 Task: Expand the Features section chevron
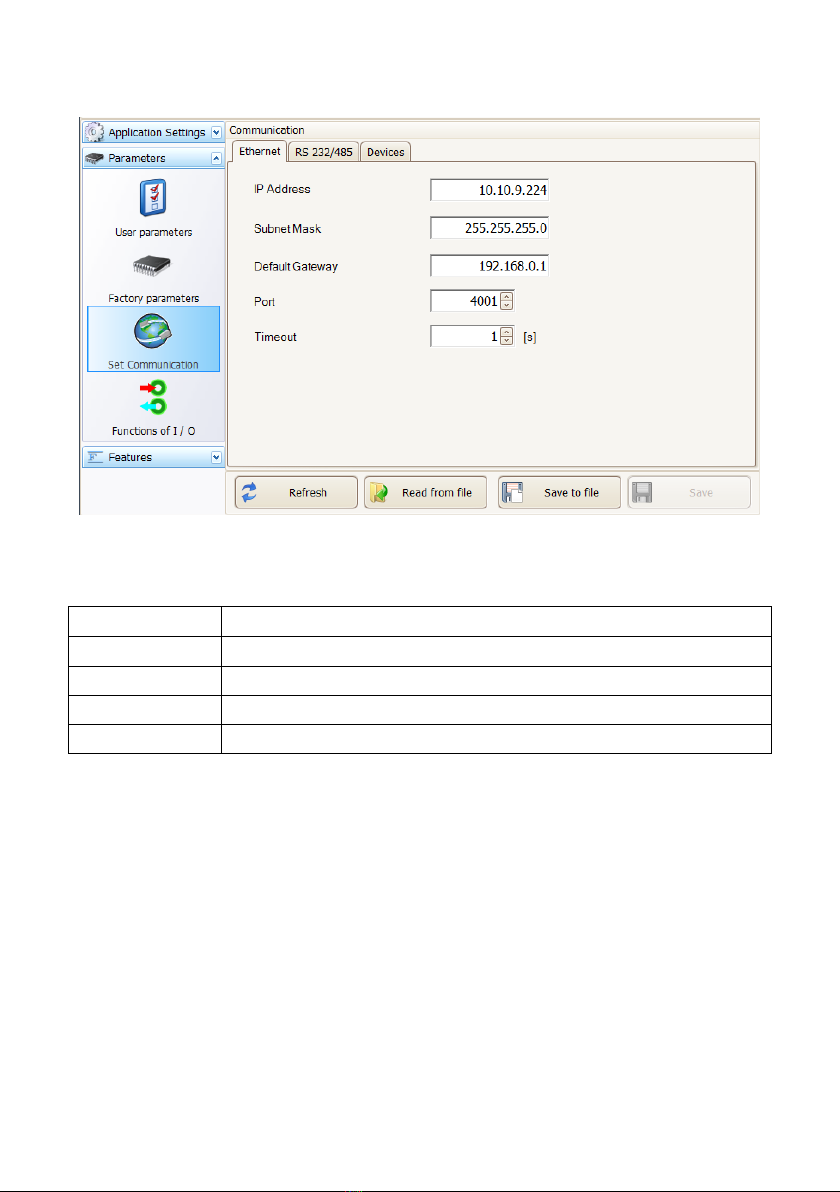[216, 457]
